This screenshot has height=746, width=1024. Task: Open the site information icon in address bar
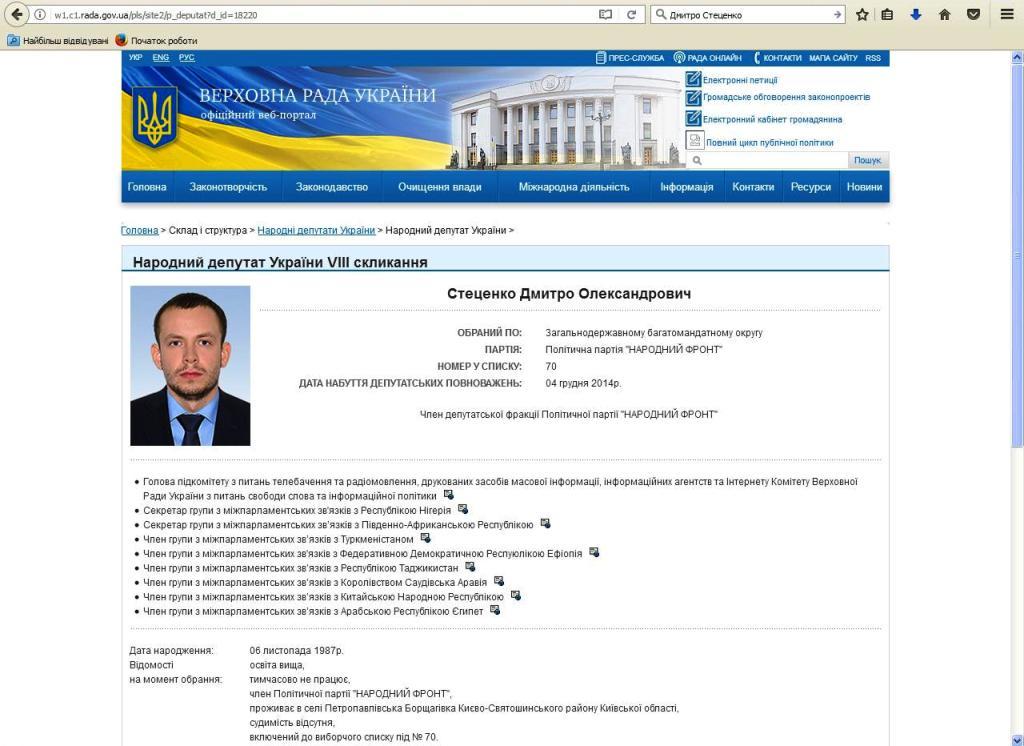tap(40, 15)
